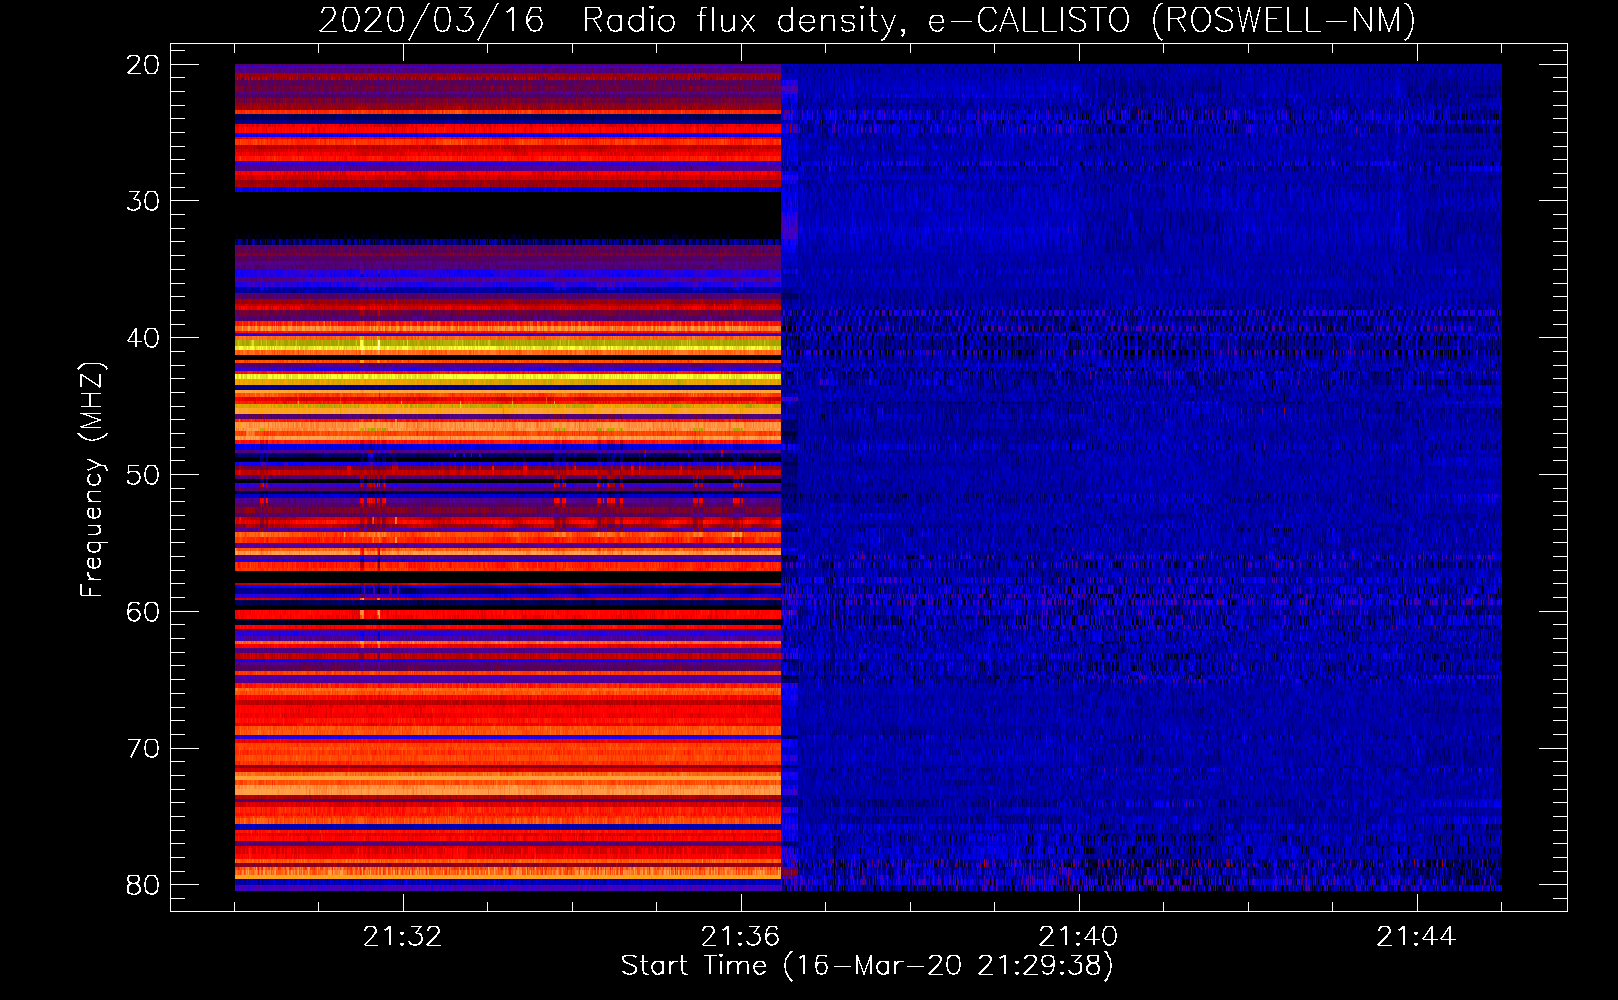Click the 'Start Time (16-Mar-20 21:29:38)' label
The height and width of the screenshot is (1000, 1618).
pyautogui.click(x=867, y=966)
